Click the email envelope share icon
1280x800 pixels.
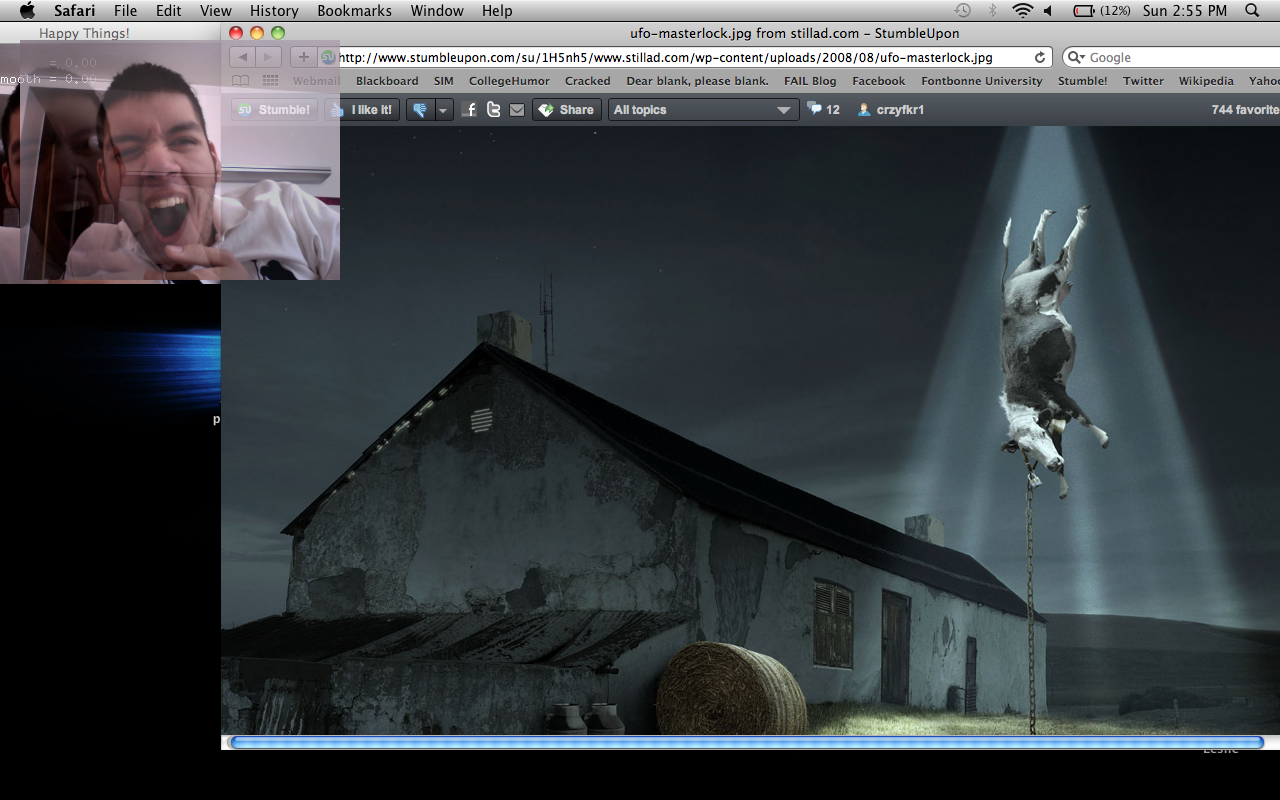click(516, 110)
